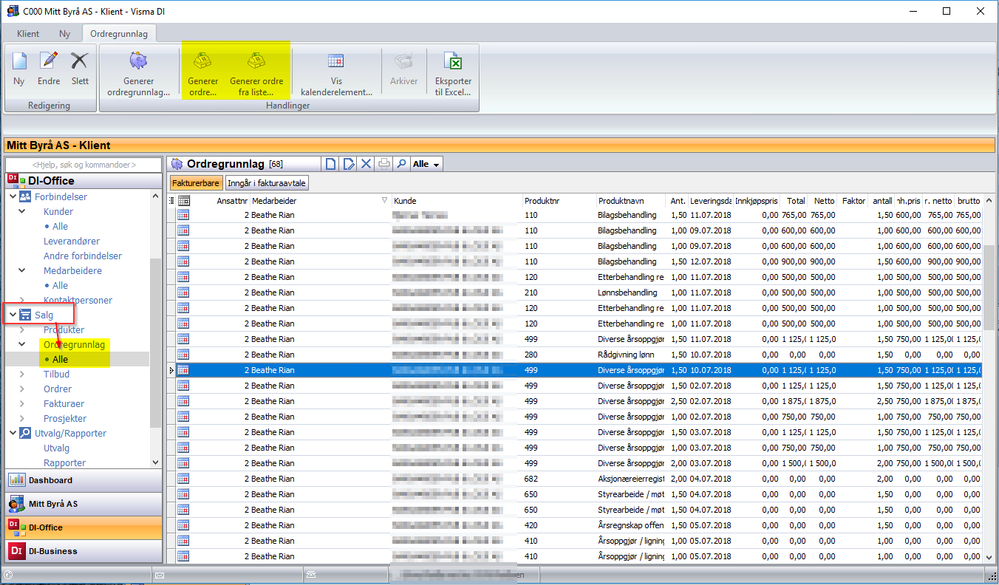Click calendar column header icon in grid
This screenshot has width=999, height=585.
pyautogui.click(x=183, y=201)
